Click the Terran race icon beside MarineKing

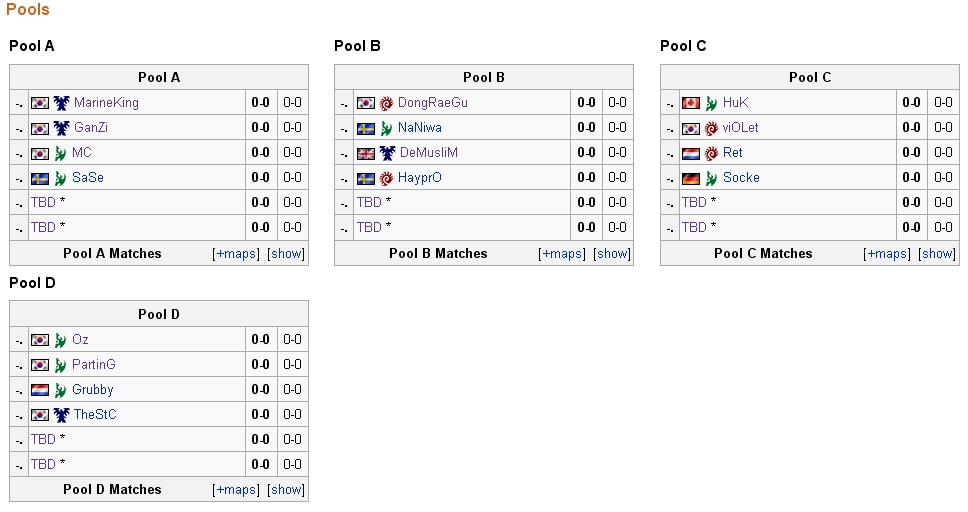click(61, 103)
